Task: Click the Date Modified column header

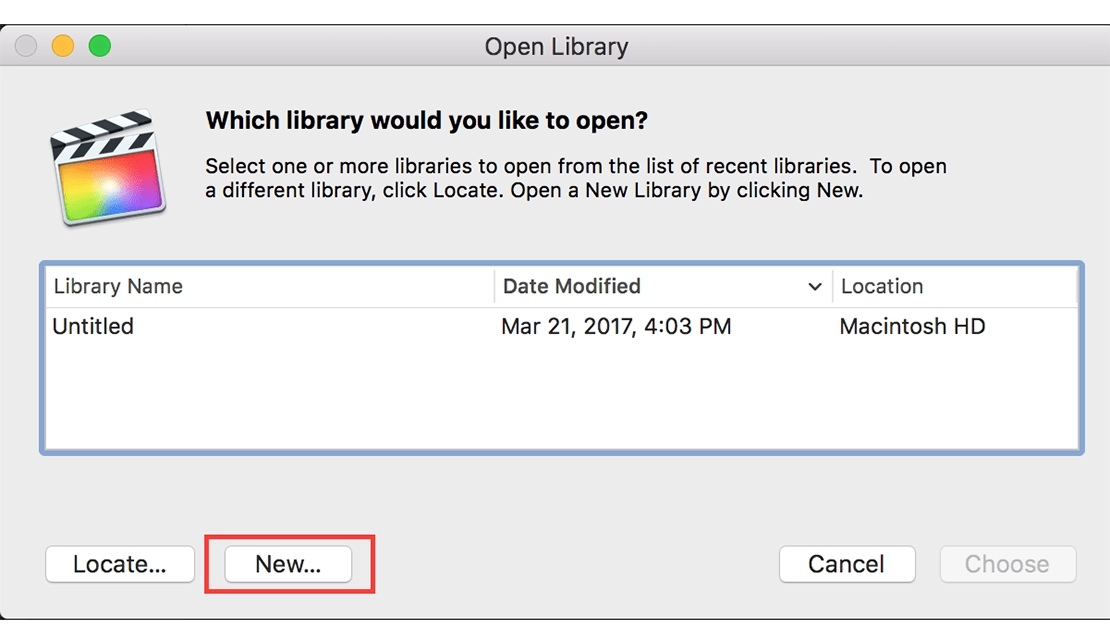Action: point(572,287)
